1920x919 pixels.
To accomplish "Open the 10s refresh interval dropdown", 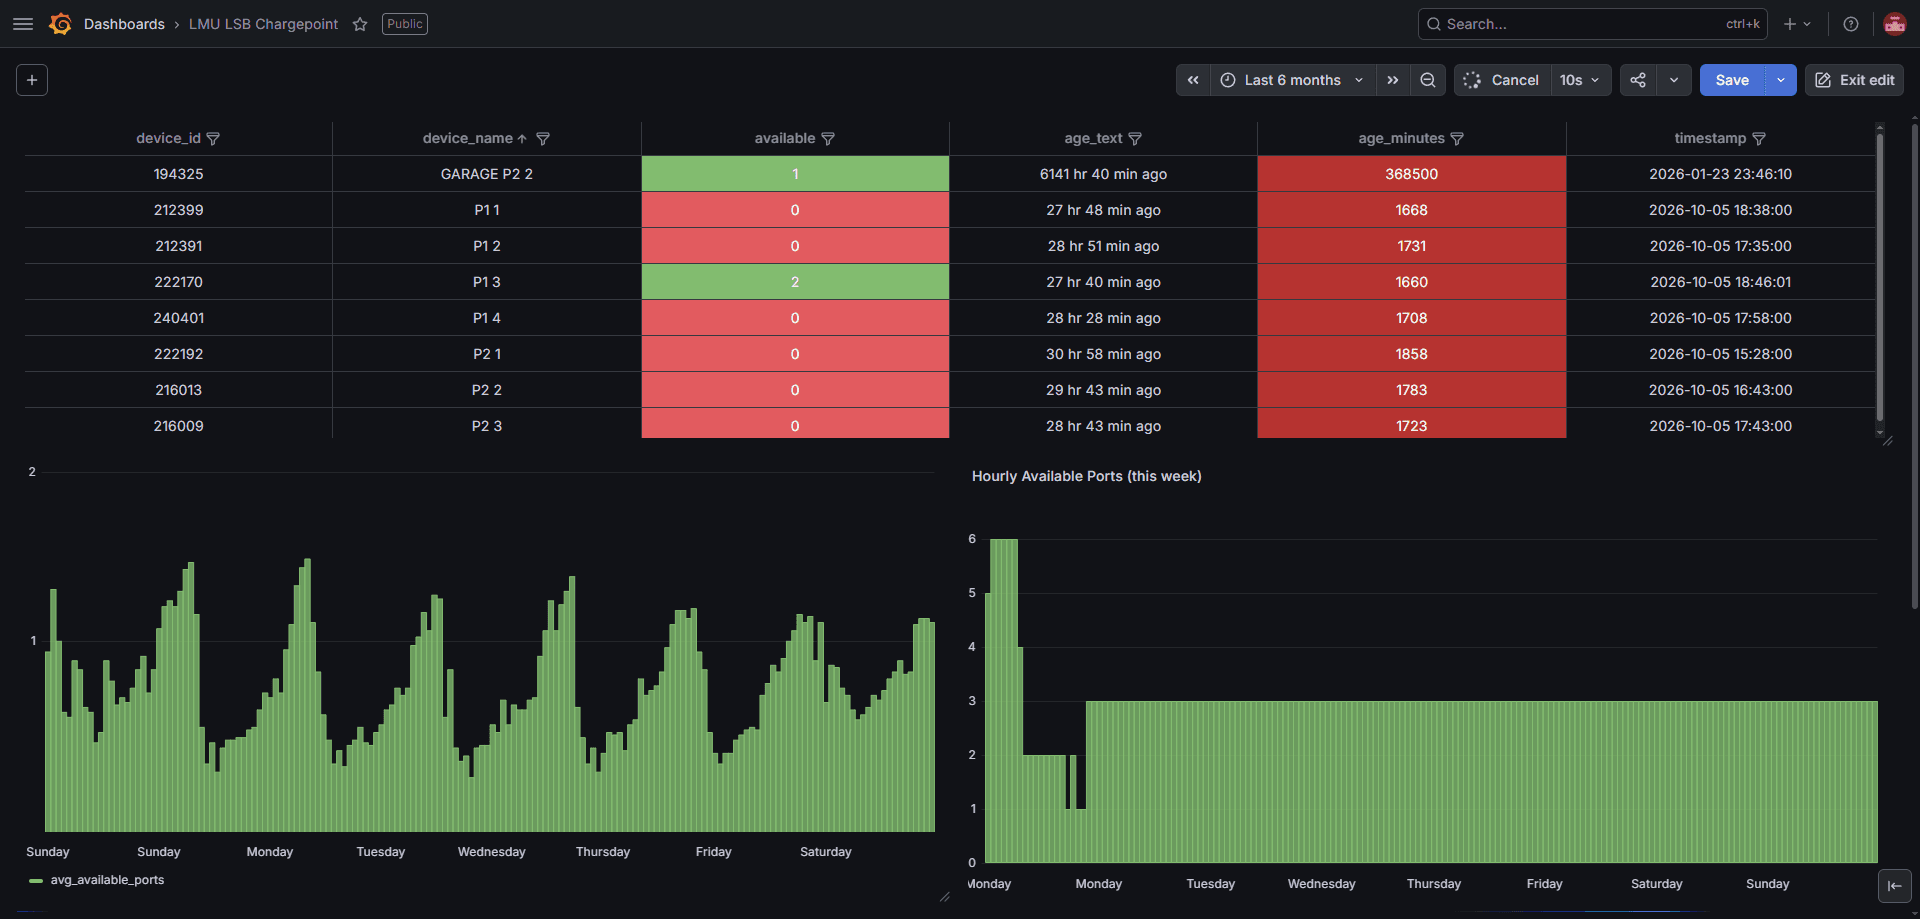I will tap(1580, 80).
